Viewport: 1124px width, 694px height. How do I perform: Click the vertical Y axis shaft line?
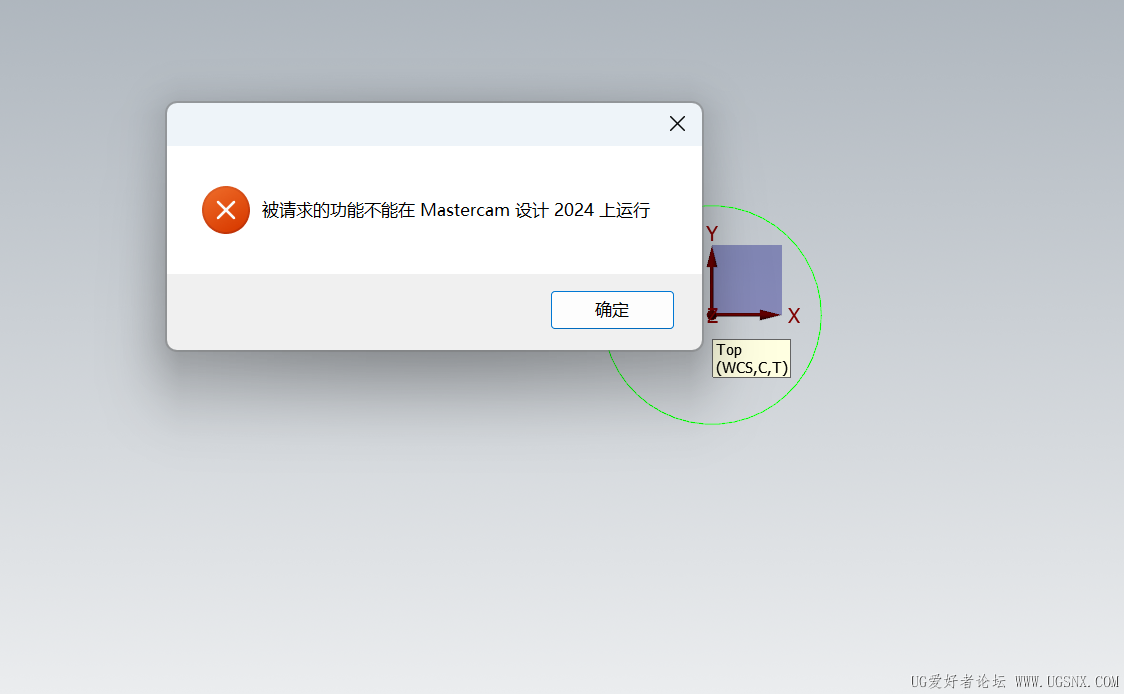[712, 289]
